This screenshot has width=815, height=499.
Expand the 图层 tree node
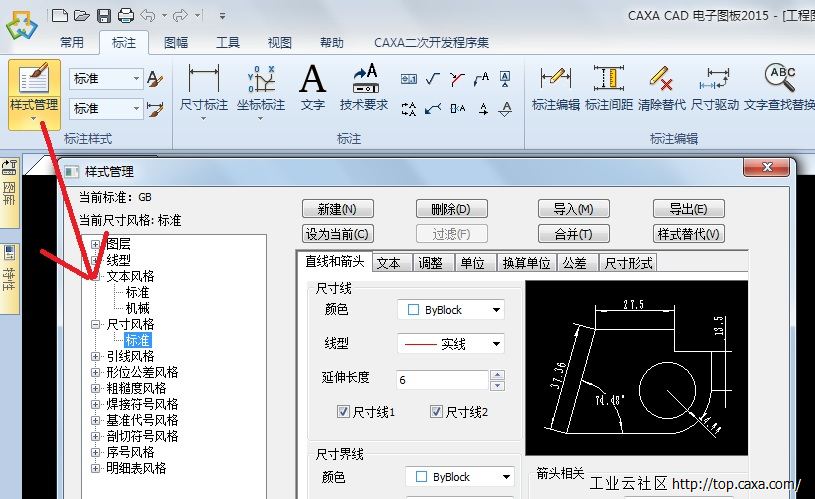click(x=96, y=244)
